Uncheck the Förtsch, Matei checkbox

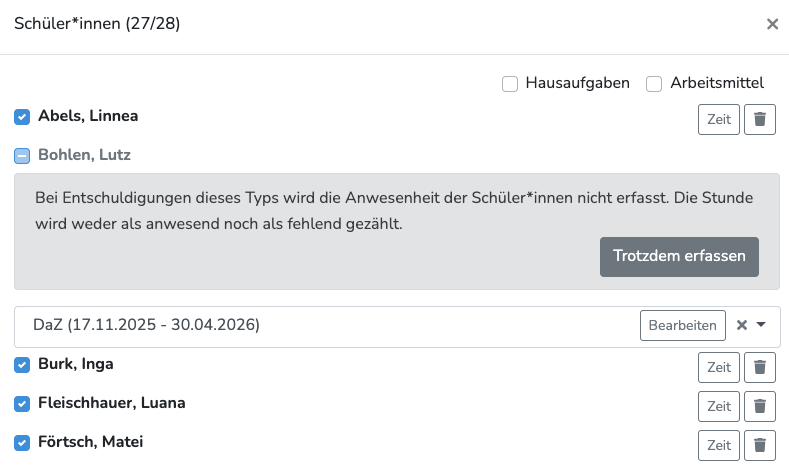click(x=22, y=442)
